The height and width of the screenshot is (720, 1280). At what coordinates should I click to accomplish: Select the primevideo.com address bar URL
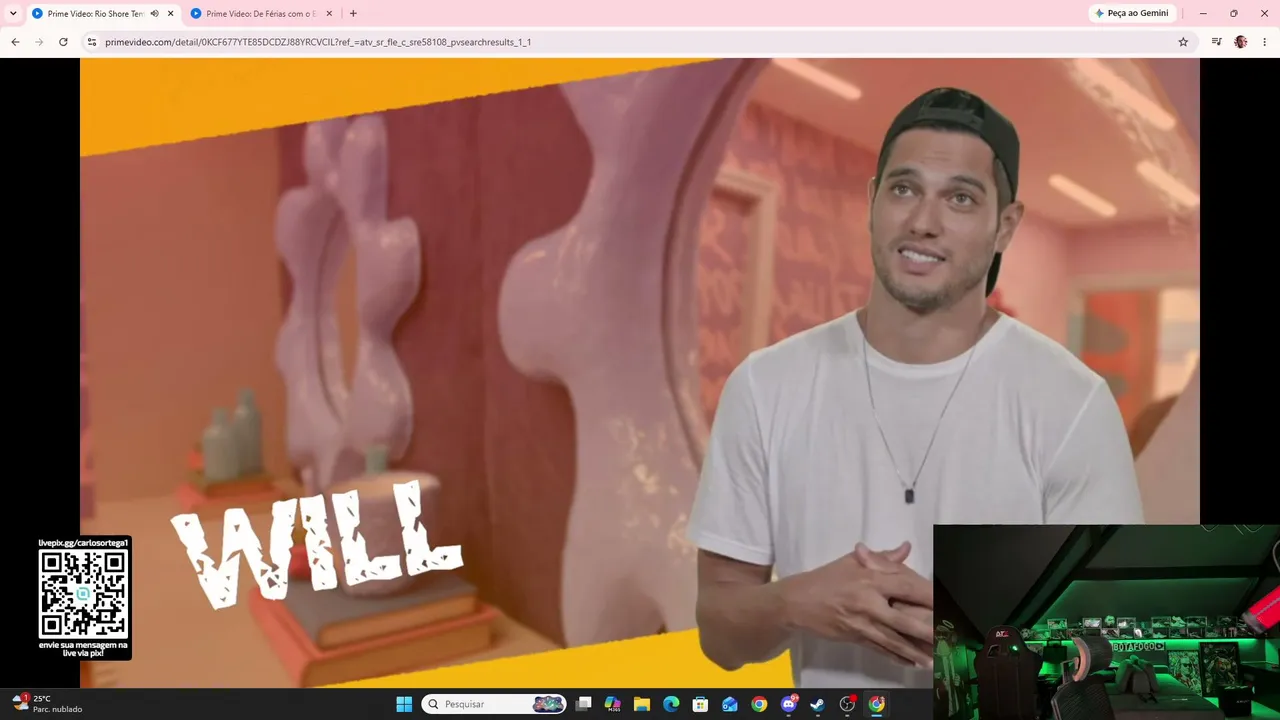[x=318, y=42]
